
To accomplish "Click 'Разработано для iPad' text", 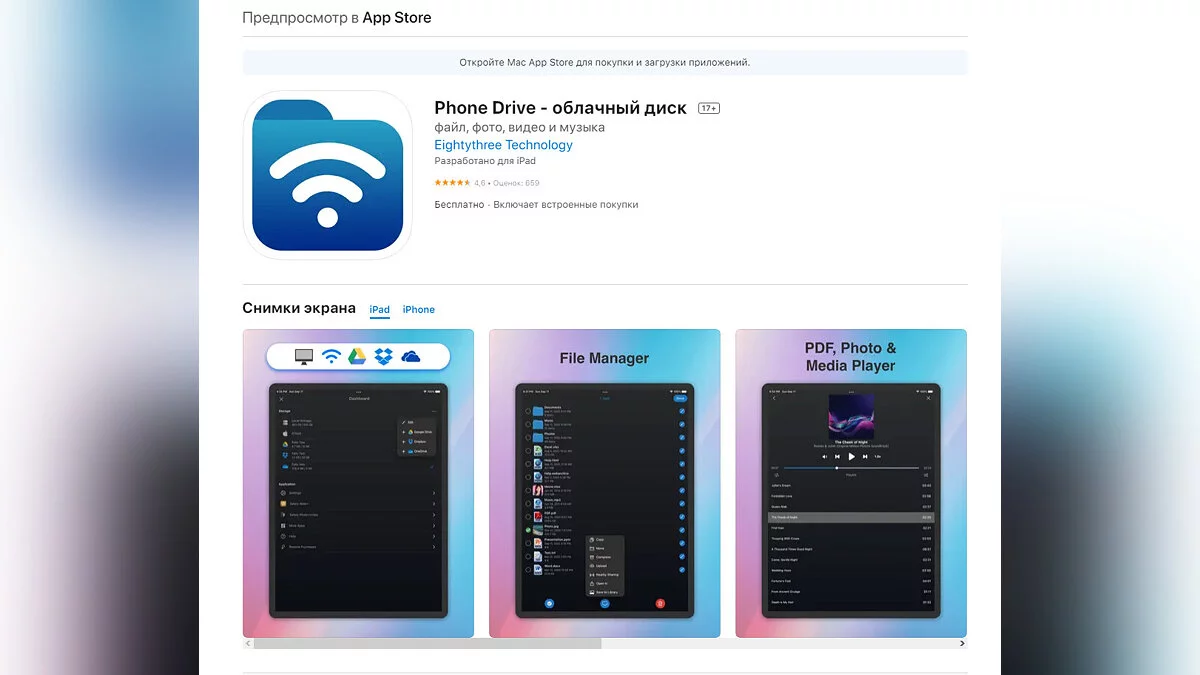I will tap(485, 161).
